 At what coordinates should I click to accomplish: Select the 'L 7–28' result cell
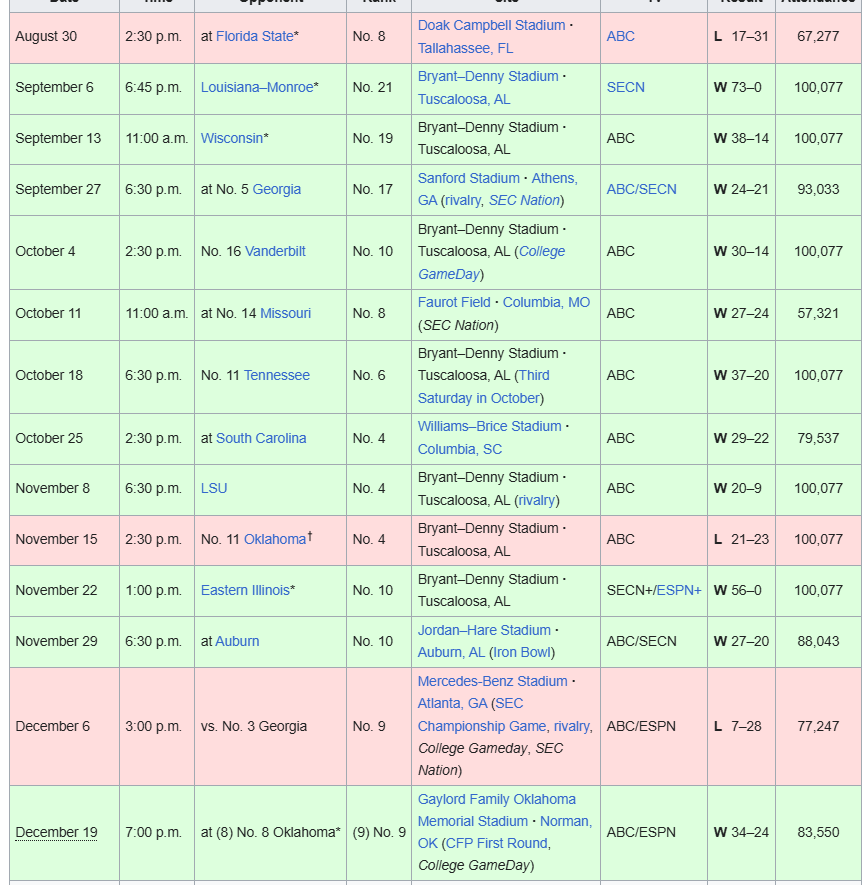(x=741, y=726)
